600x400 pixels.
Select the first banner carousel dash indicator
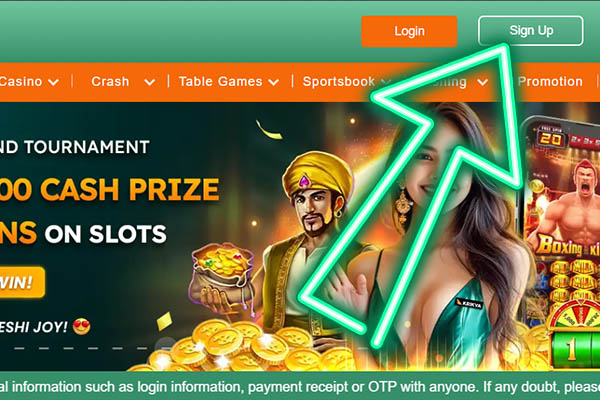19,348
